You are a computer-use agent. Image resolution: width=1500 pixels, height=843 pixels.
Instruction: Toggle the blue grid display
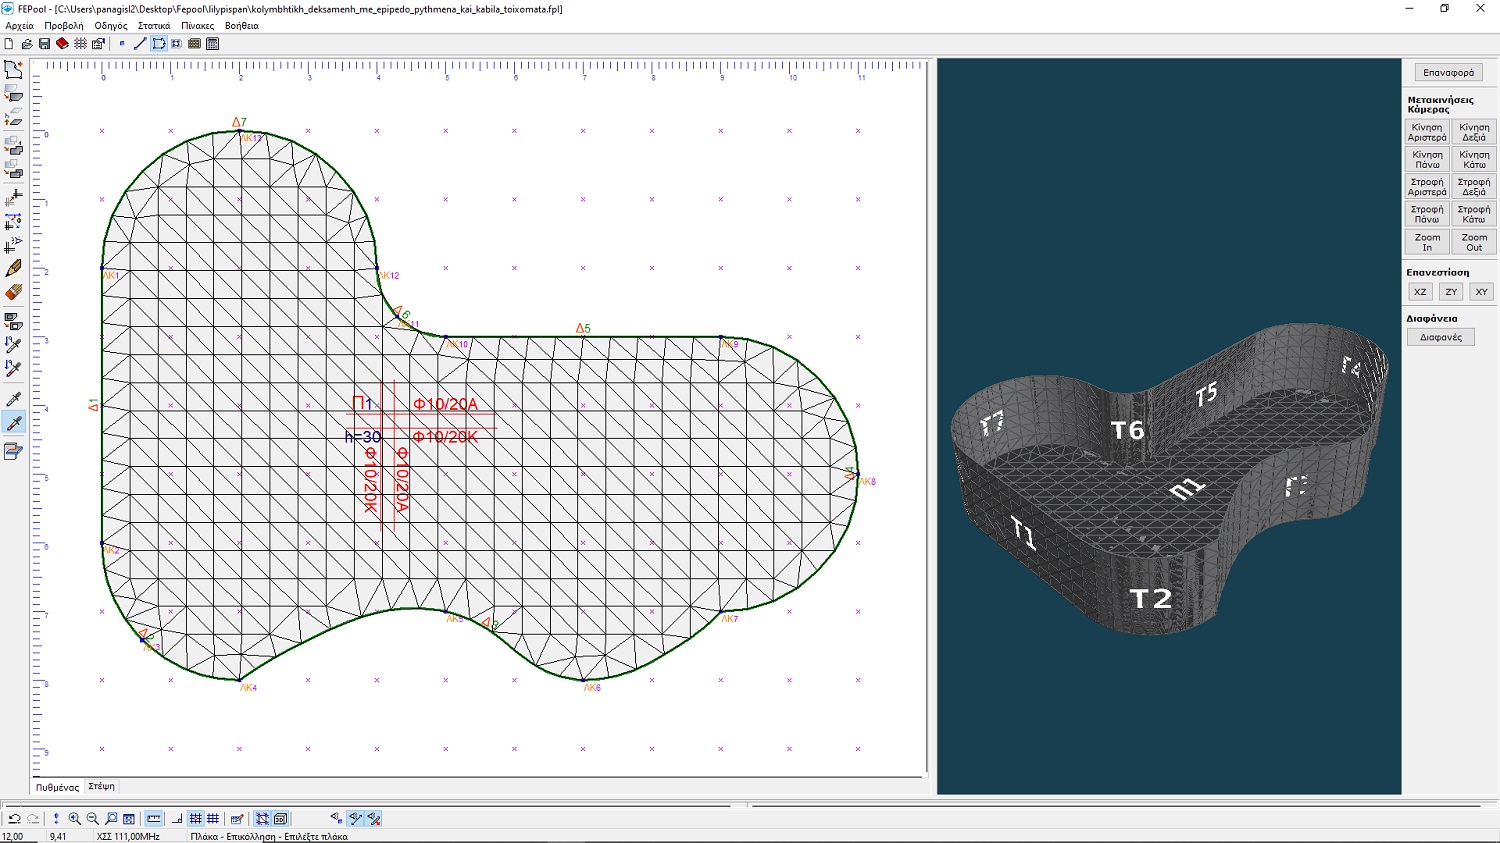pyautogui.click(x=213, y=819)
